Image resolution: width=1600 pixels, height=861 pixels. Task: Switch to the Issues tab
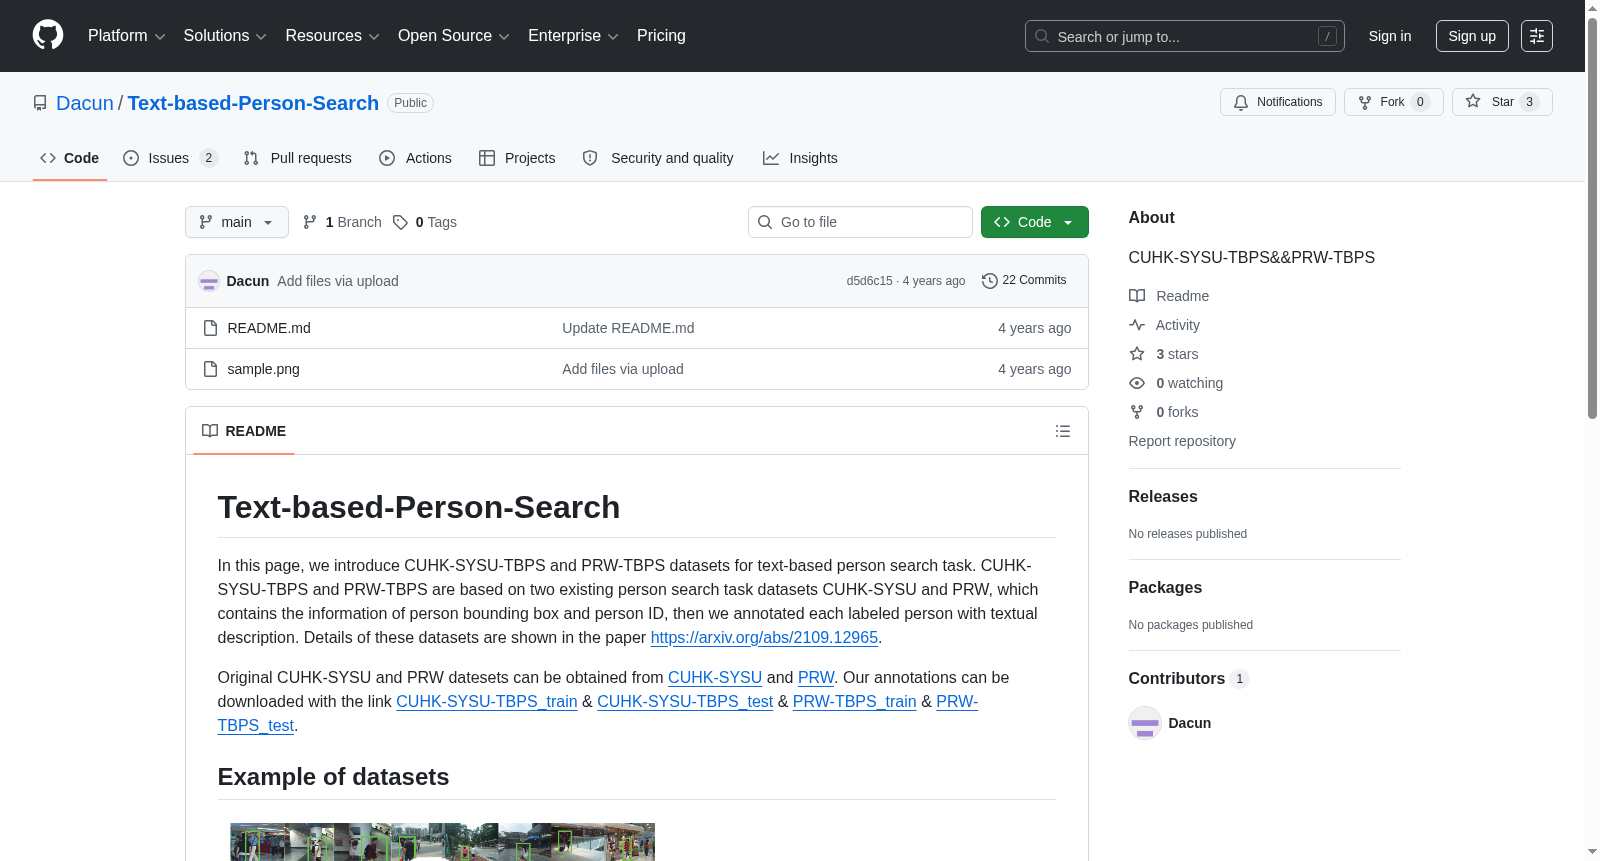pos(170,158)
